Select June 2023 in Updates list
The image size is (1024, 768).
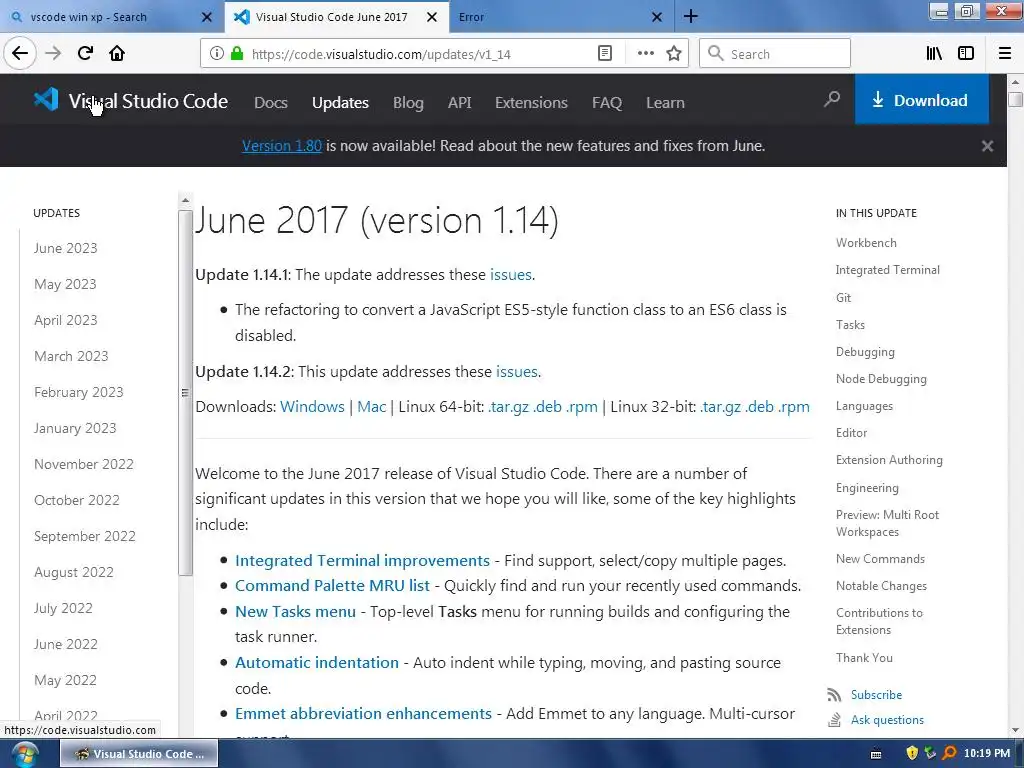coord(65,248)
